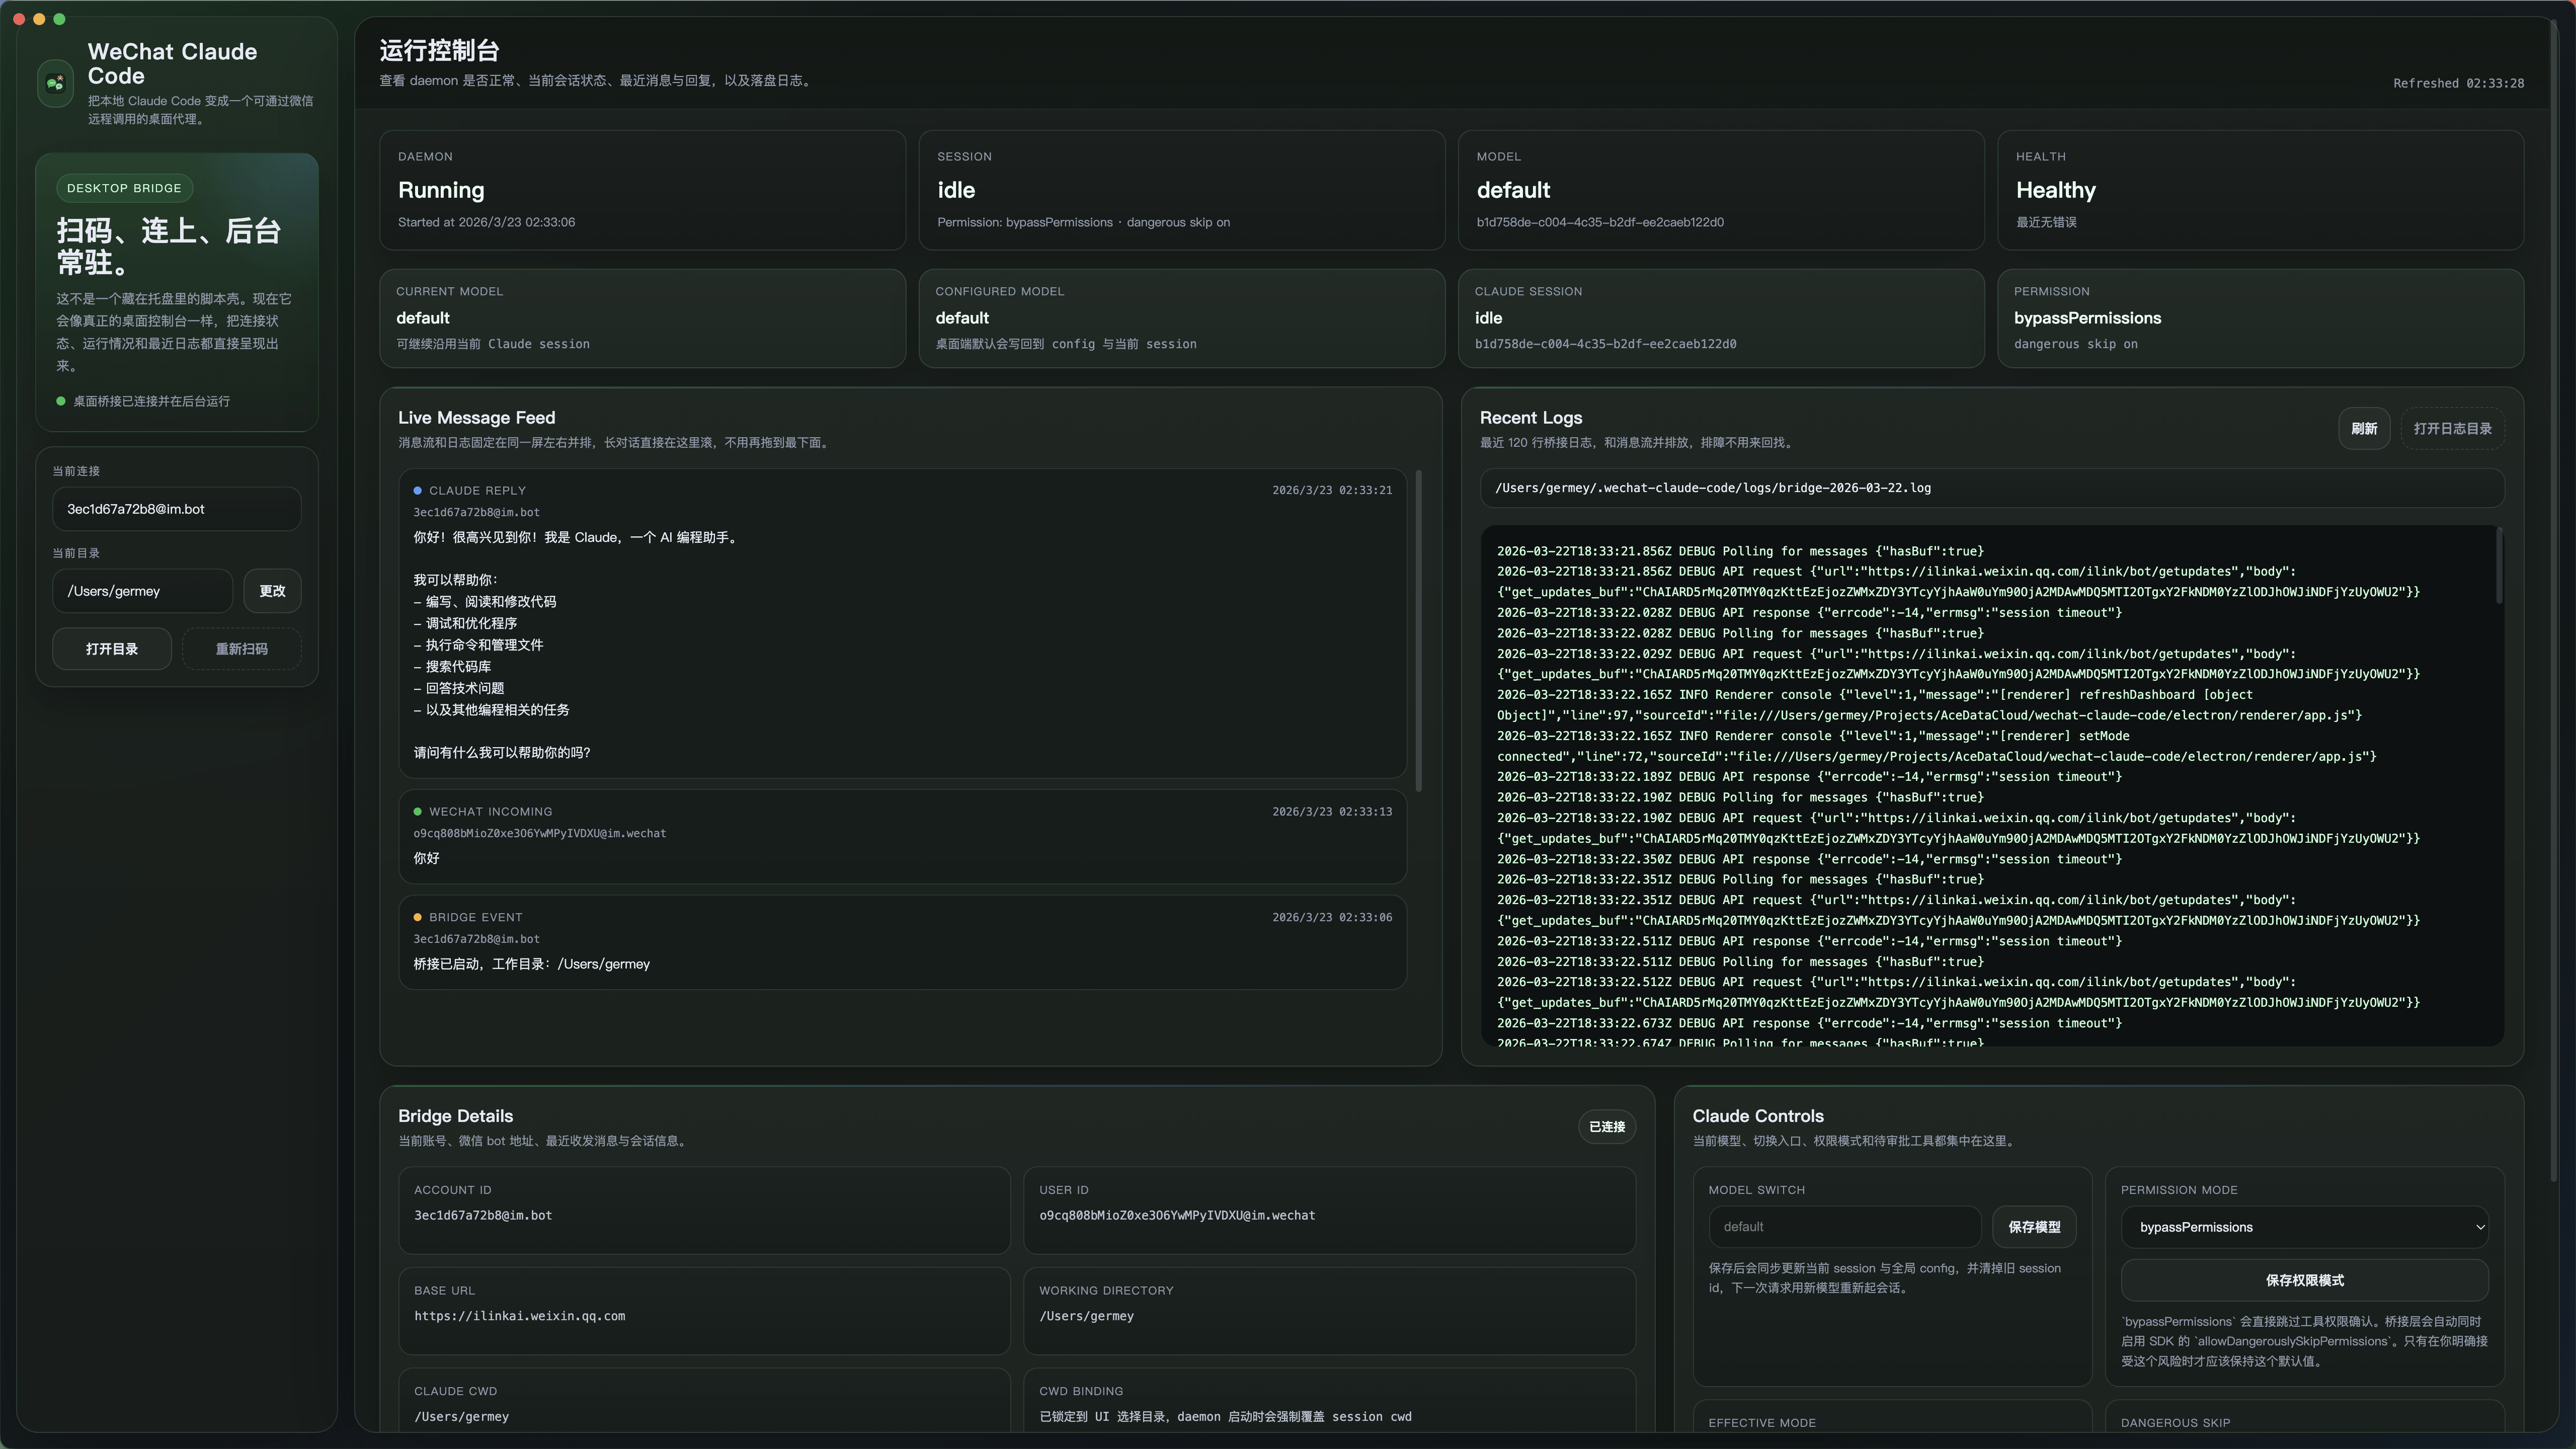The width and height of the screenshot is (2576, 1449).
Task: Click the Recent Logs panel scrollbar
Action: (x=2499, y=566)
